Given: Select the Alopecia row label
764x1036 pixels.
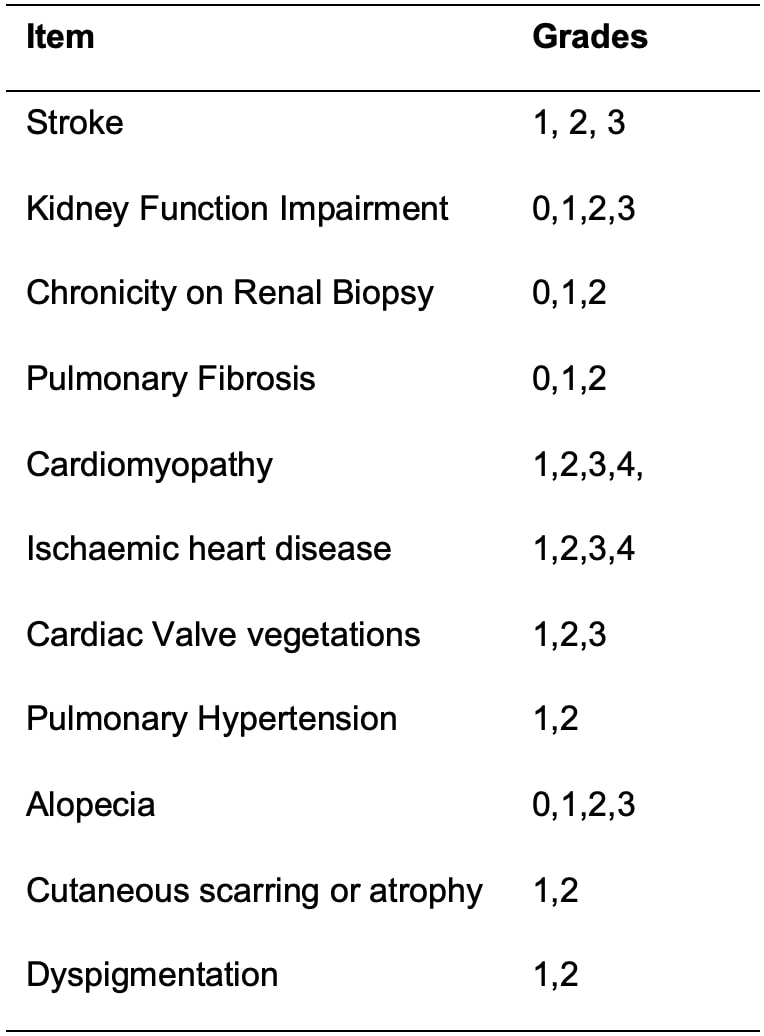Looking at the screenshot, I should click(x=90, y=805).
